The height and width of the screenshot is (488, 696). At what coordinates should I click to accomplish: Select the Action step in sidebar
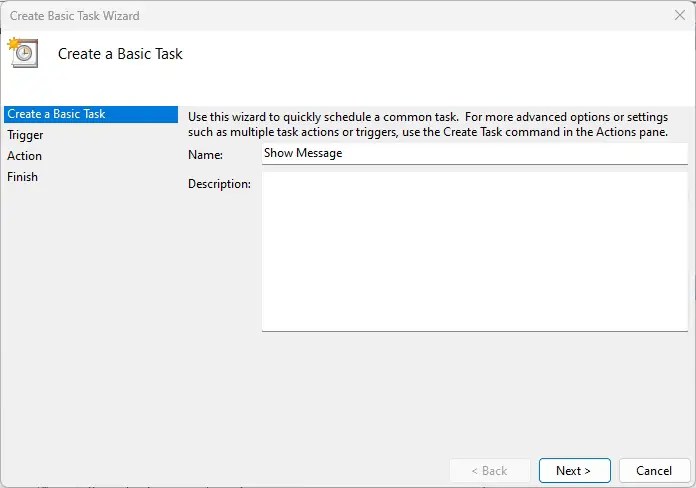coord(25,156)
